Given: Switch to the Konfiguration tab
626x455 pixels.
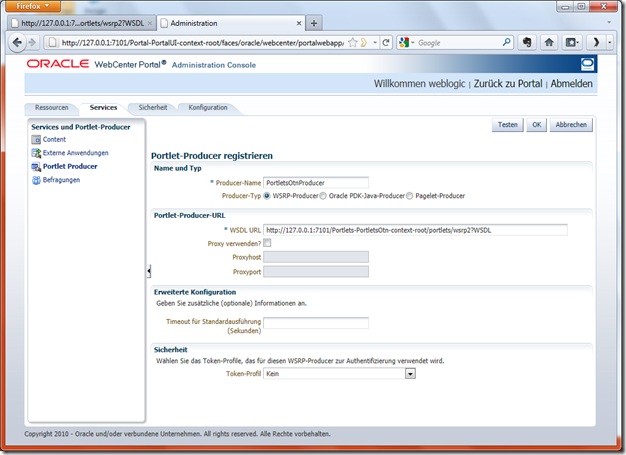Looking at the screenshot, I should [208, 108].
